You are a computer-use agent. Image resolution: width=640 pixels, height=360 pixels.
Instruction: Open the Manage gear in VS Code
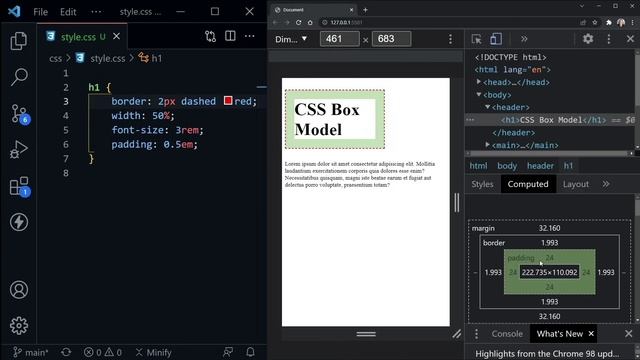[19, 326]
